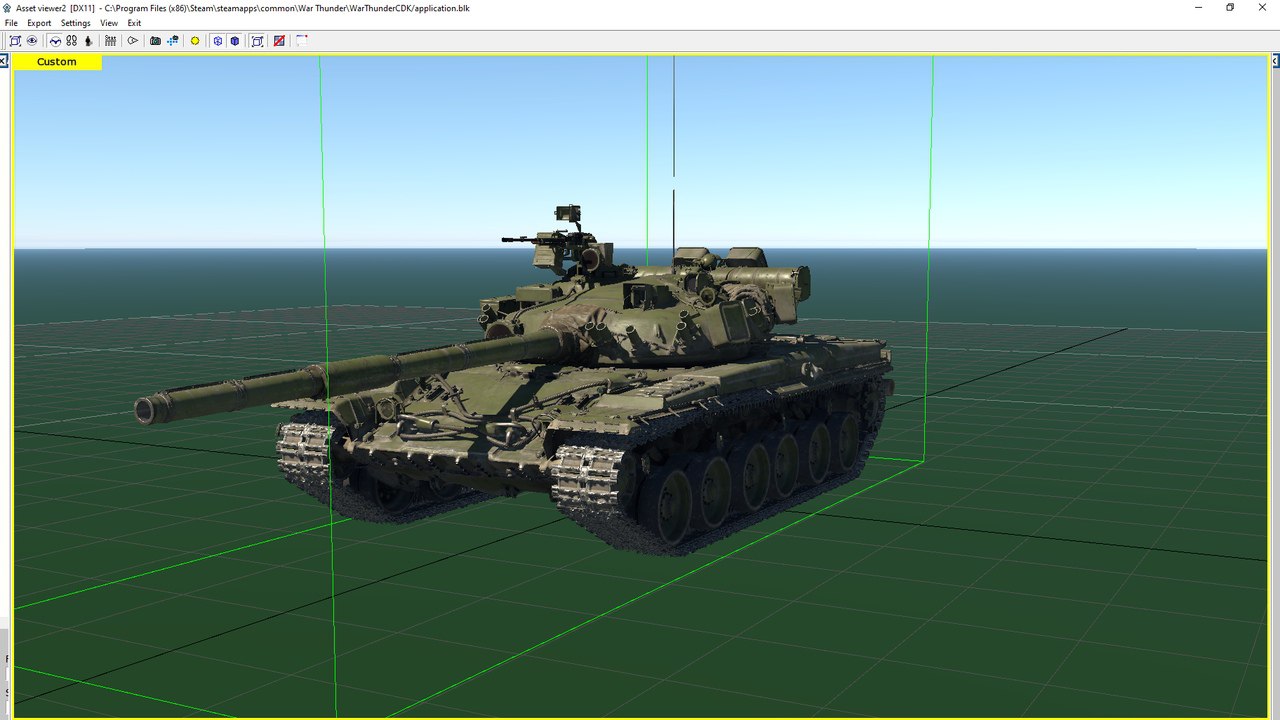Click the footprints icon in the toolbar
Image resolution: width=1280 pixels, height=720 pixels.
(x=72, y=41)
